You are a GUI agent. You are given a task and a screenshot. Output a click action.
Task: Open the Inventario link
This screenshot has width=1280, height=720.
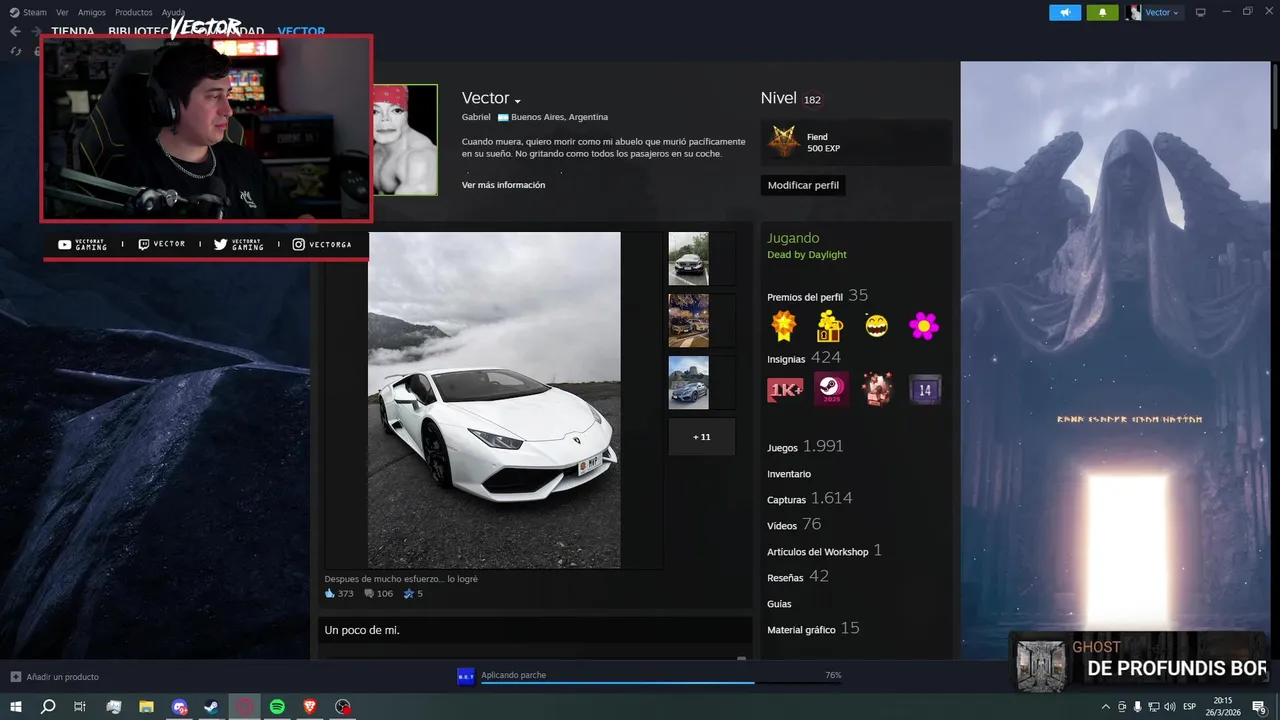789,474
